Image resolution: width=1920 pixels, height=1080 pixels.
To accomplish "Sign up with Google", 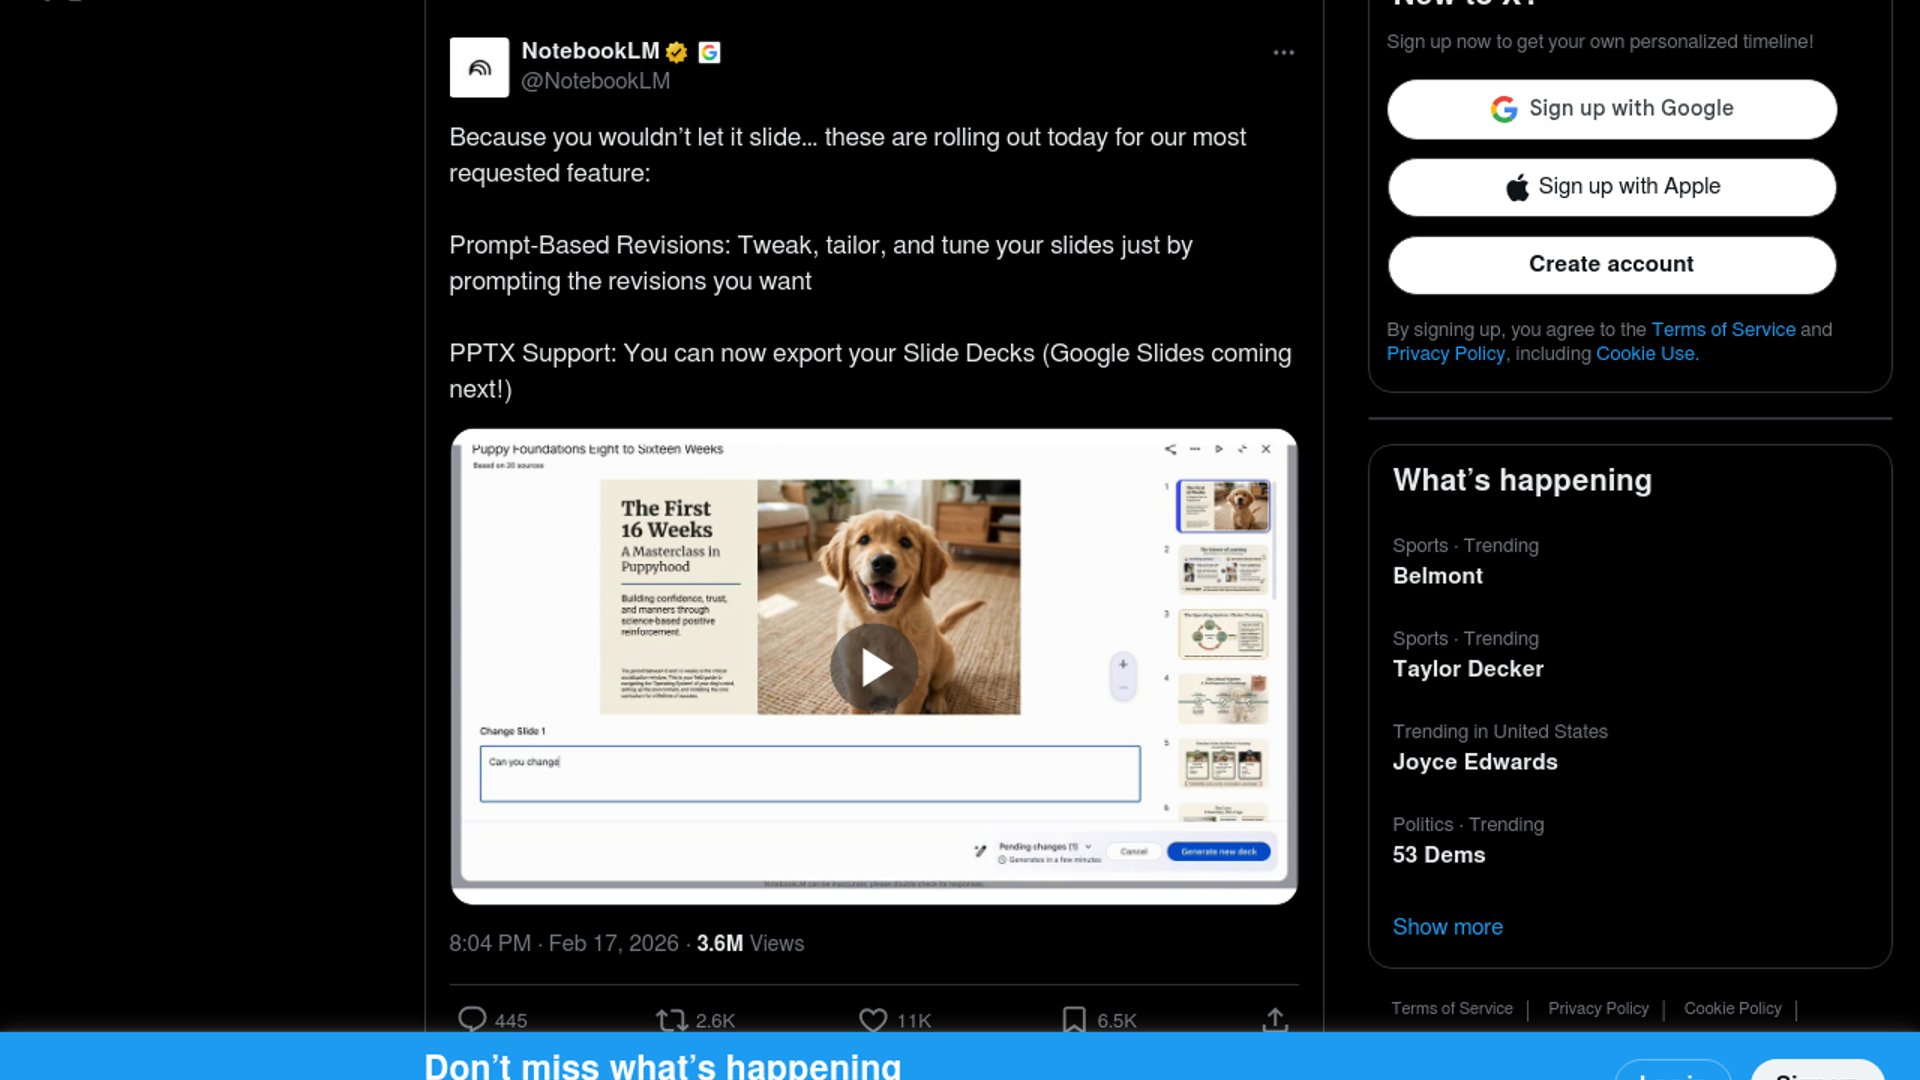I will click(x=1611, y=109).
